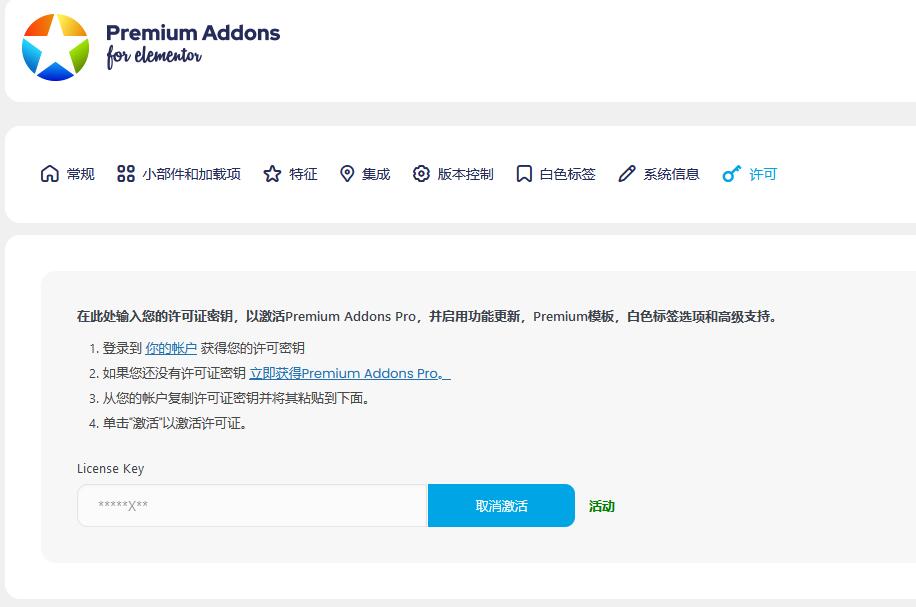Open the 版本控制 tab
The width and height of the screenshot is (916, 607).
(465, 174)
